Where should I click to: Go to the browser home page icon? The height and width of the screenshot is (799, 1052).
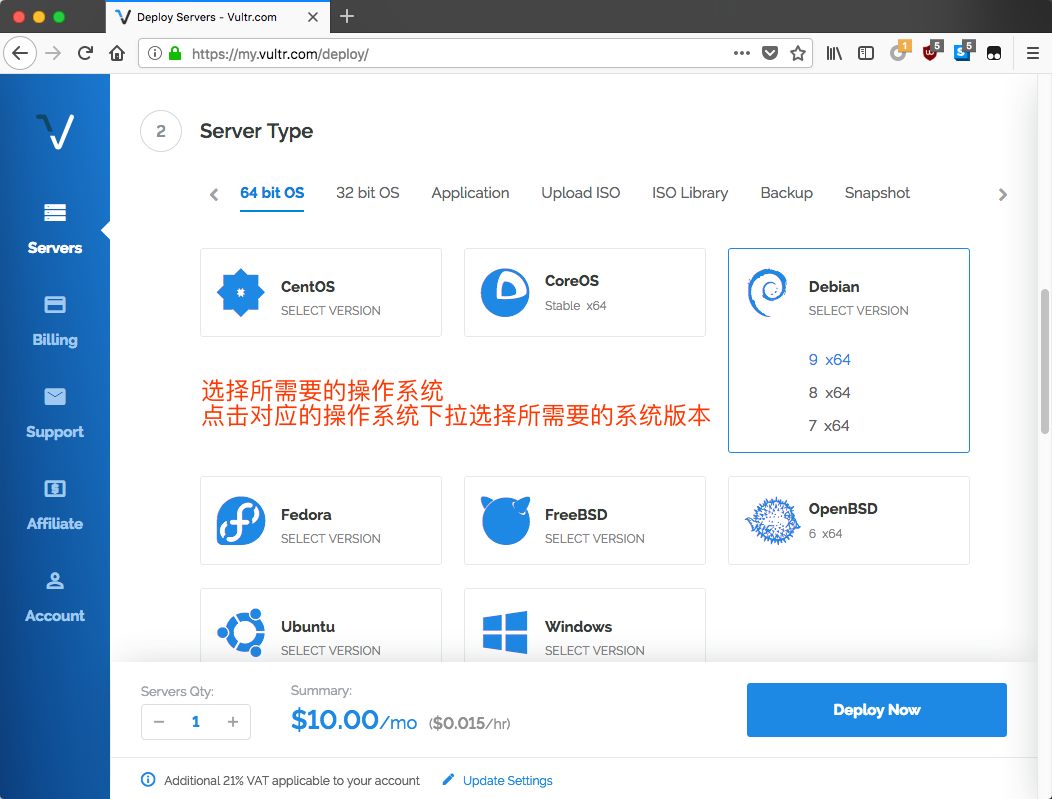(x=117, y=53)
